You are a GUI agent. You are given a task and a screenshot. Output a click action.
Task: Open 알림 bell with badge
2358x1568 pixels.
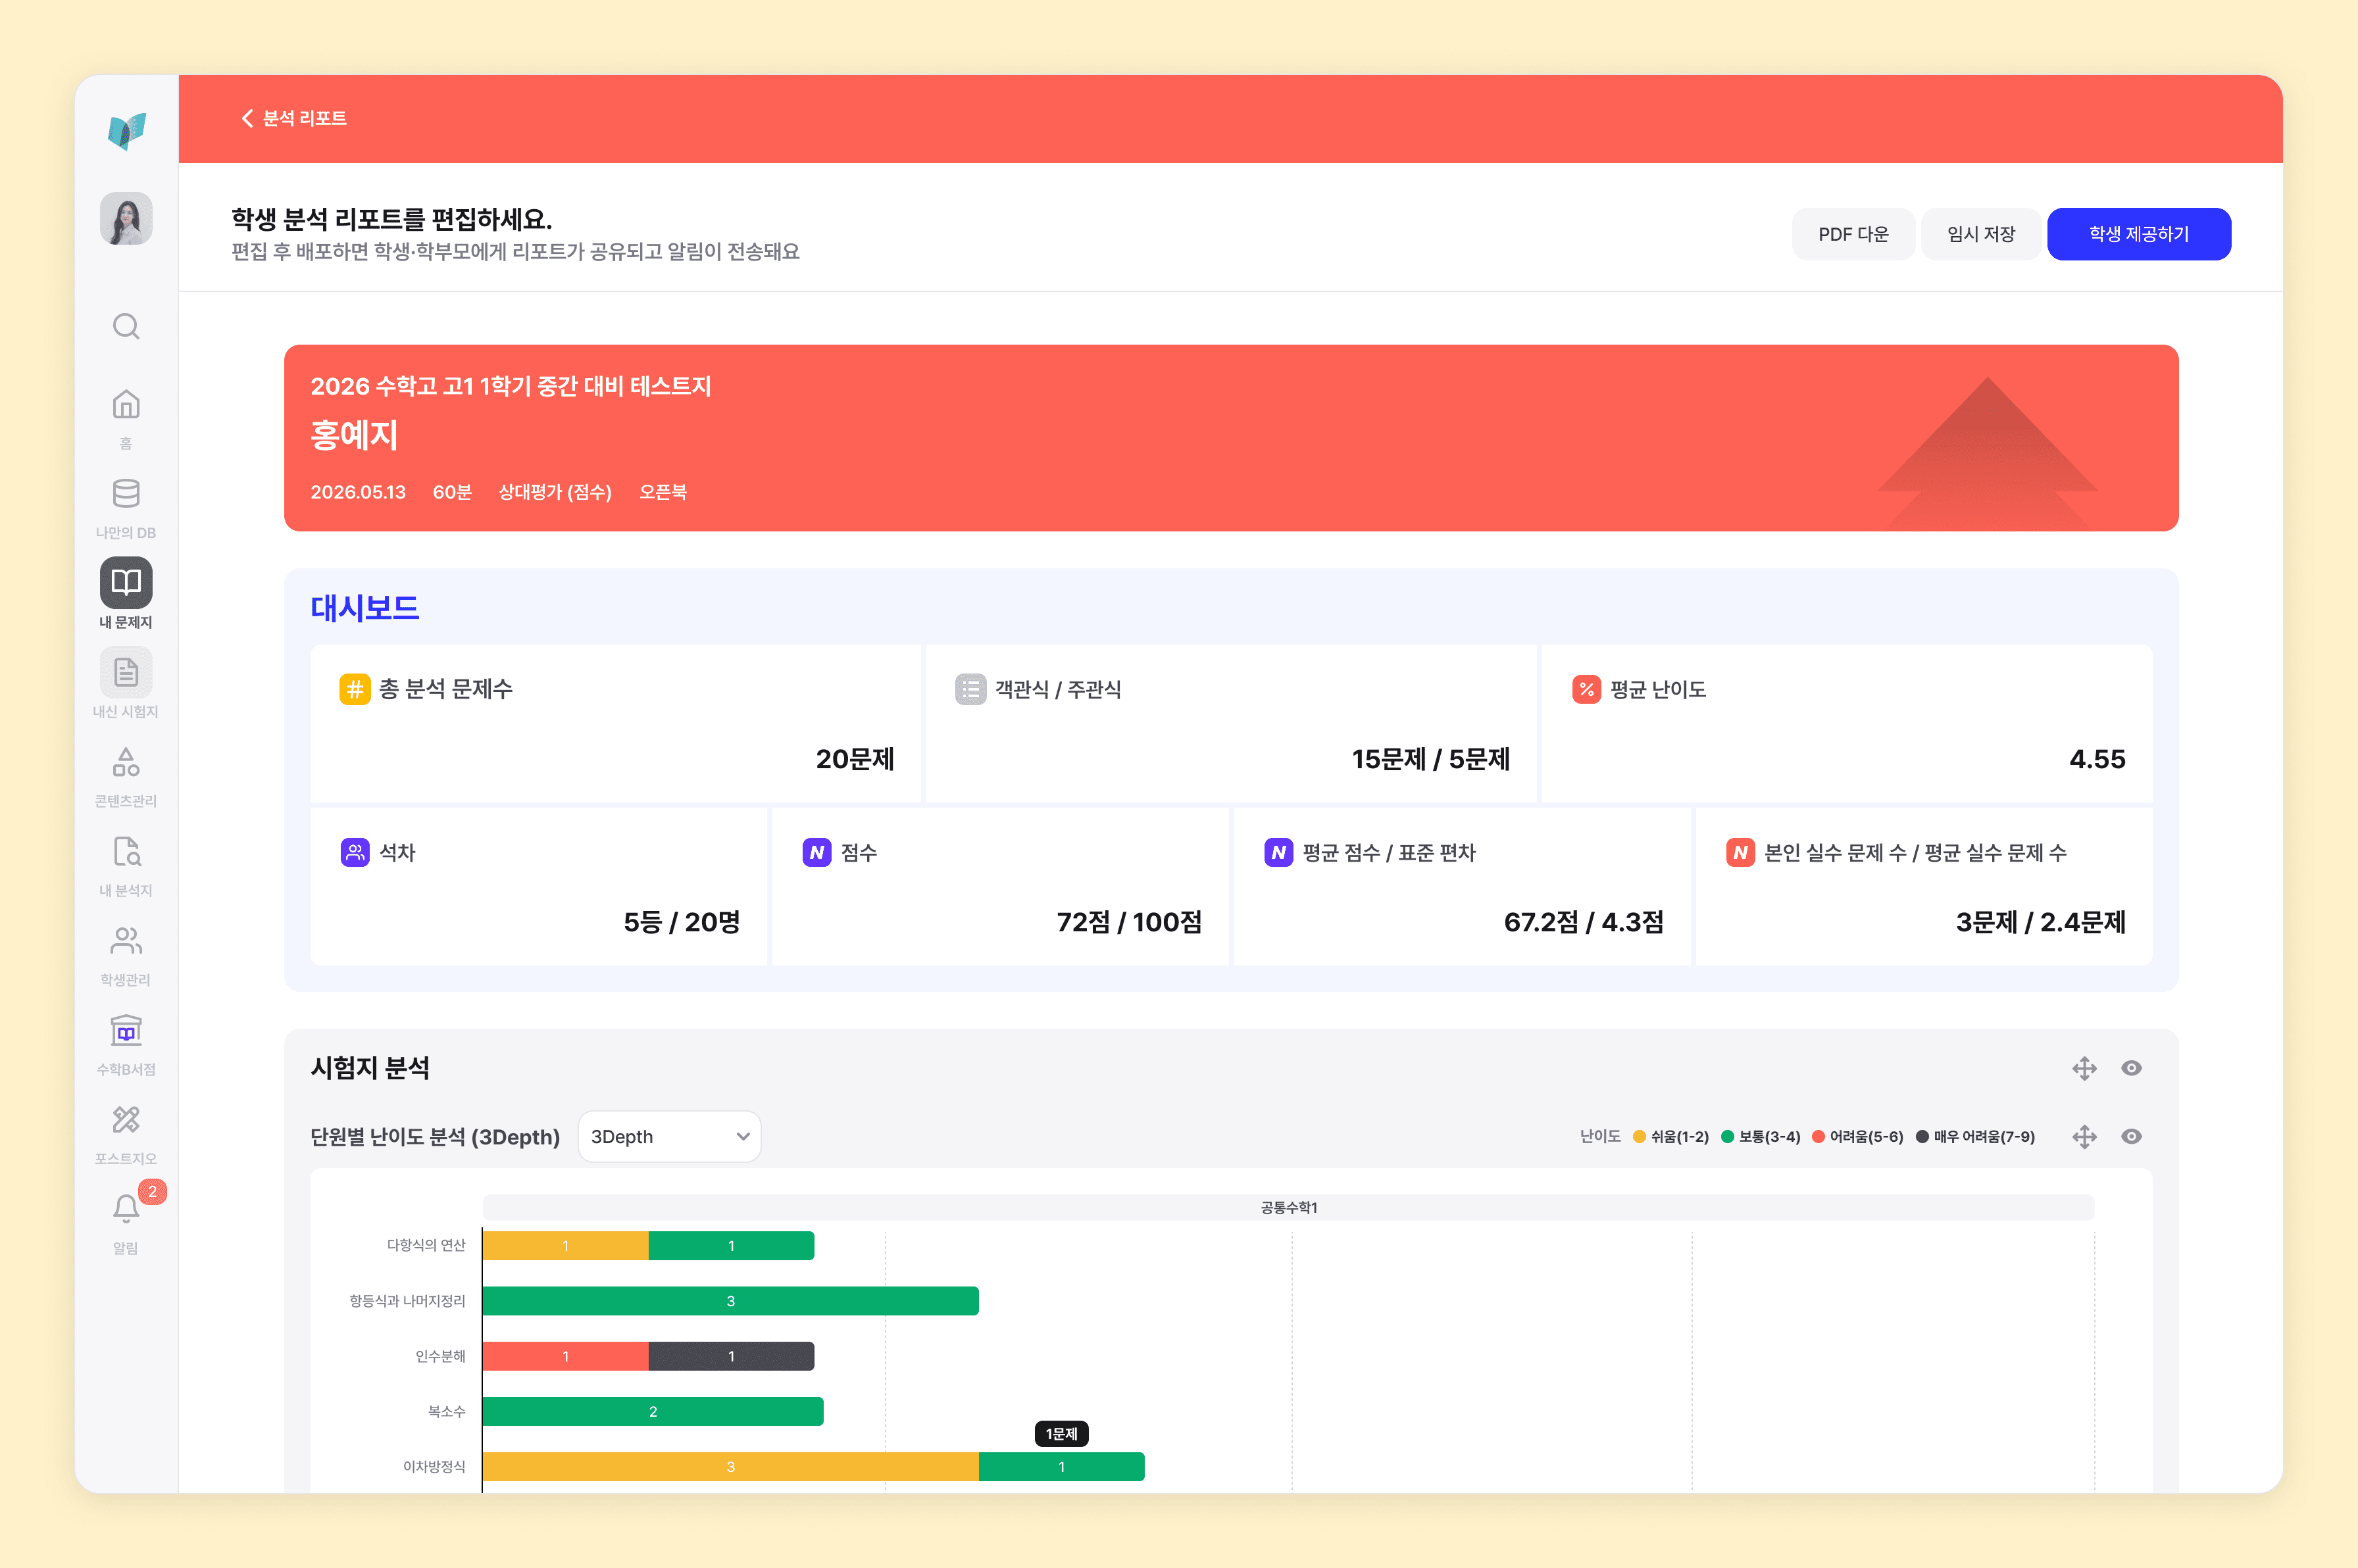[x=126, y=1208]
